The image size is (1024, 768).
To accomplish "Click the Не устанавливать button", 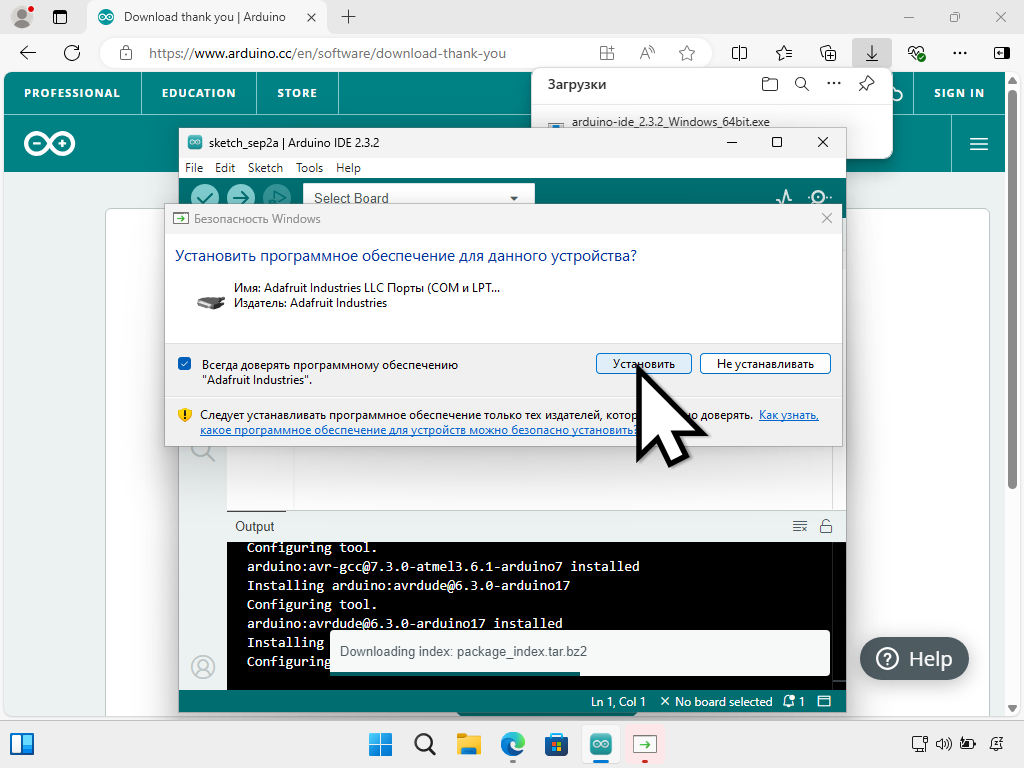I will click(765, 364).
